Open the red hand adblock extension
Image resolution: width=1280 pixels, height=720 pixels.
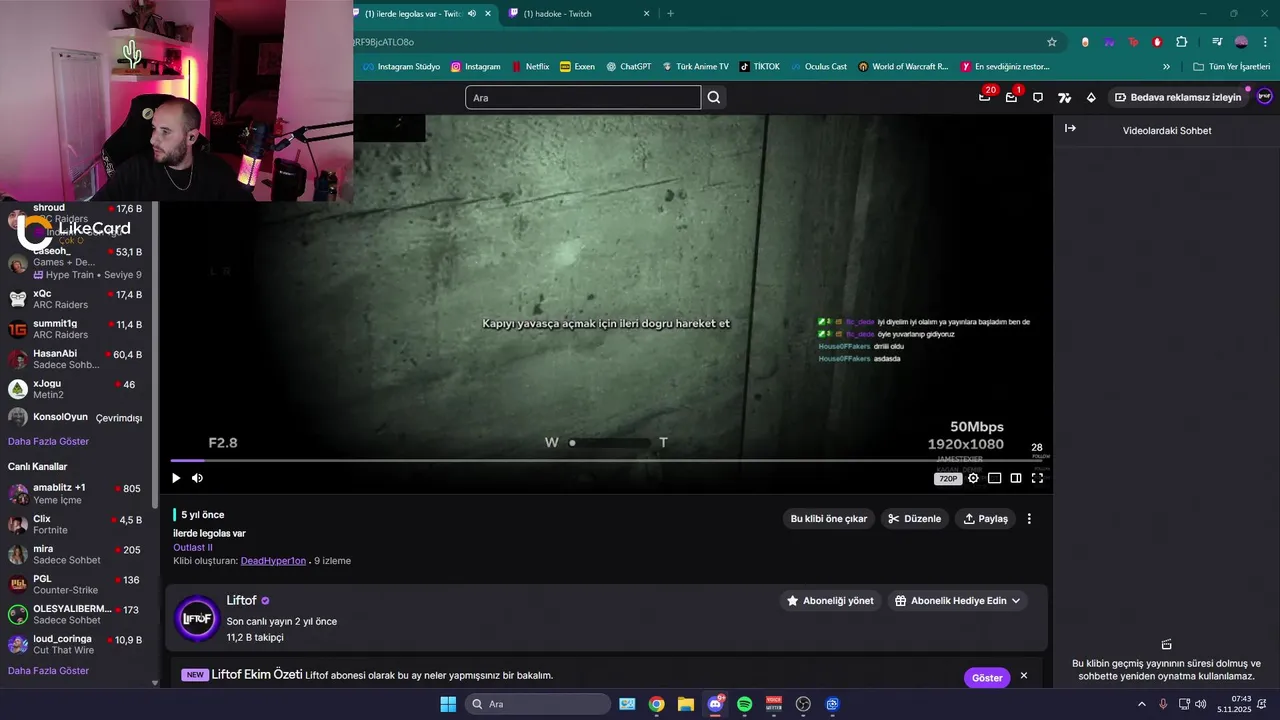coord(1157,42)
